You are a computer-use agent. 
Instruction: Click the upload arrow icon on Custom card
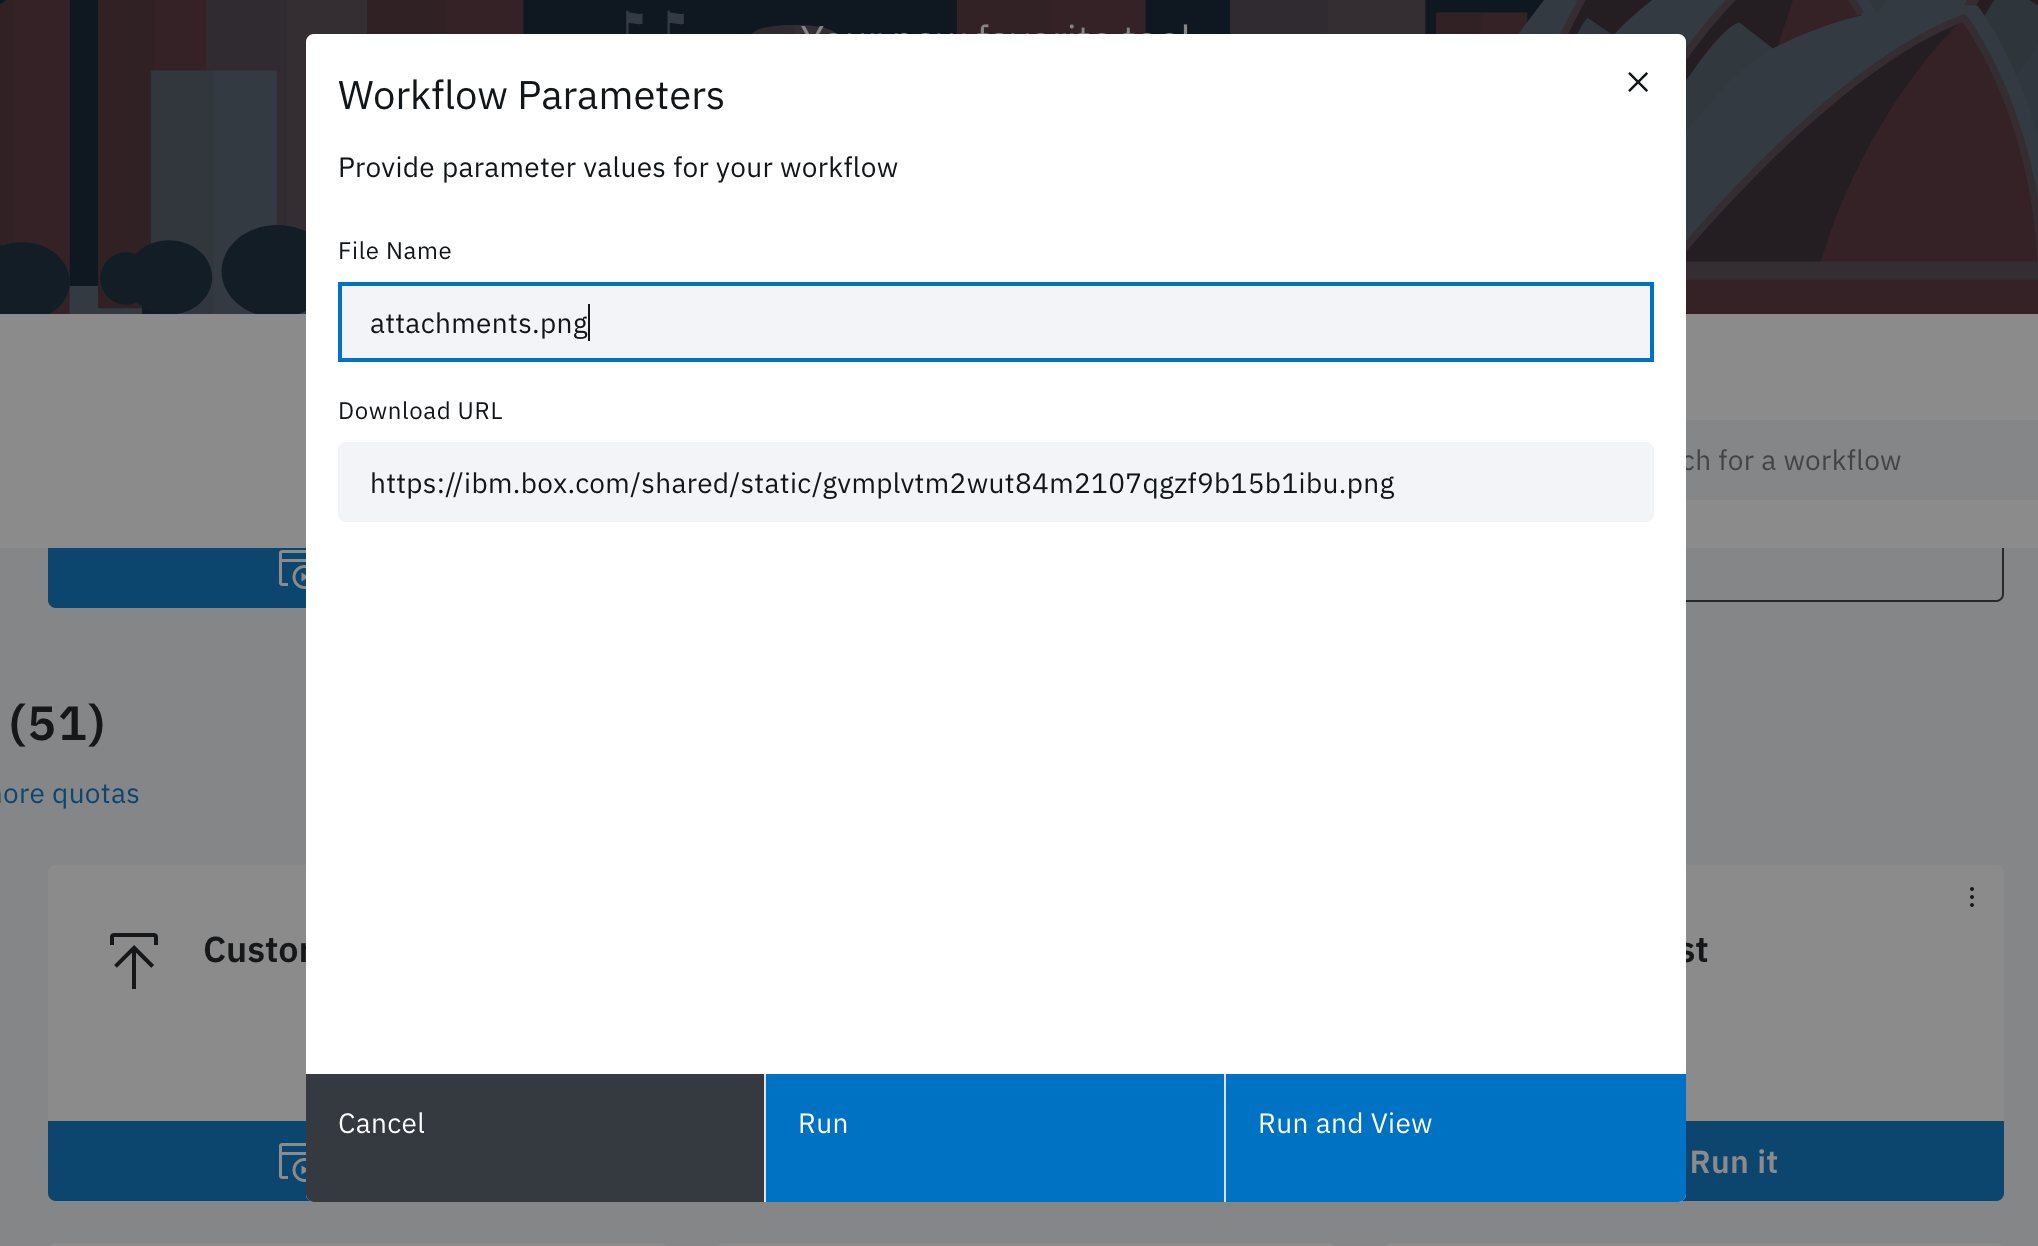click(x=133, y=960)
